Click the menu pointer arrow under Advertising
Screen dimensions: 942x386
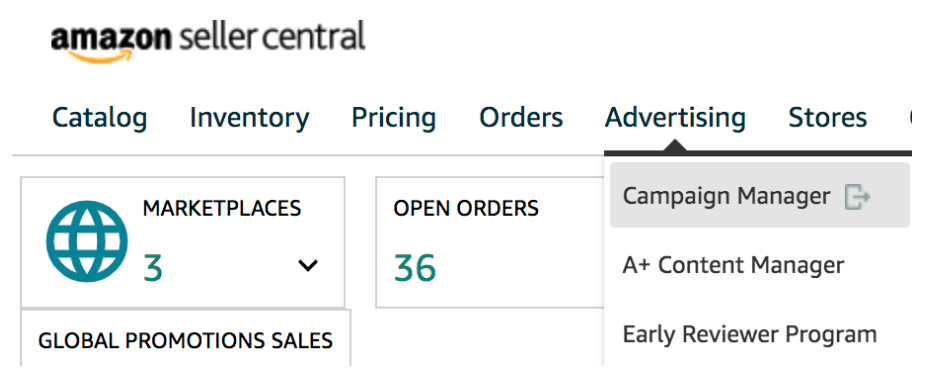(675, 145)
